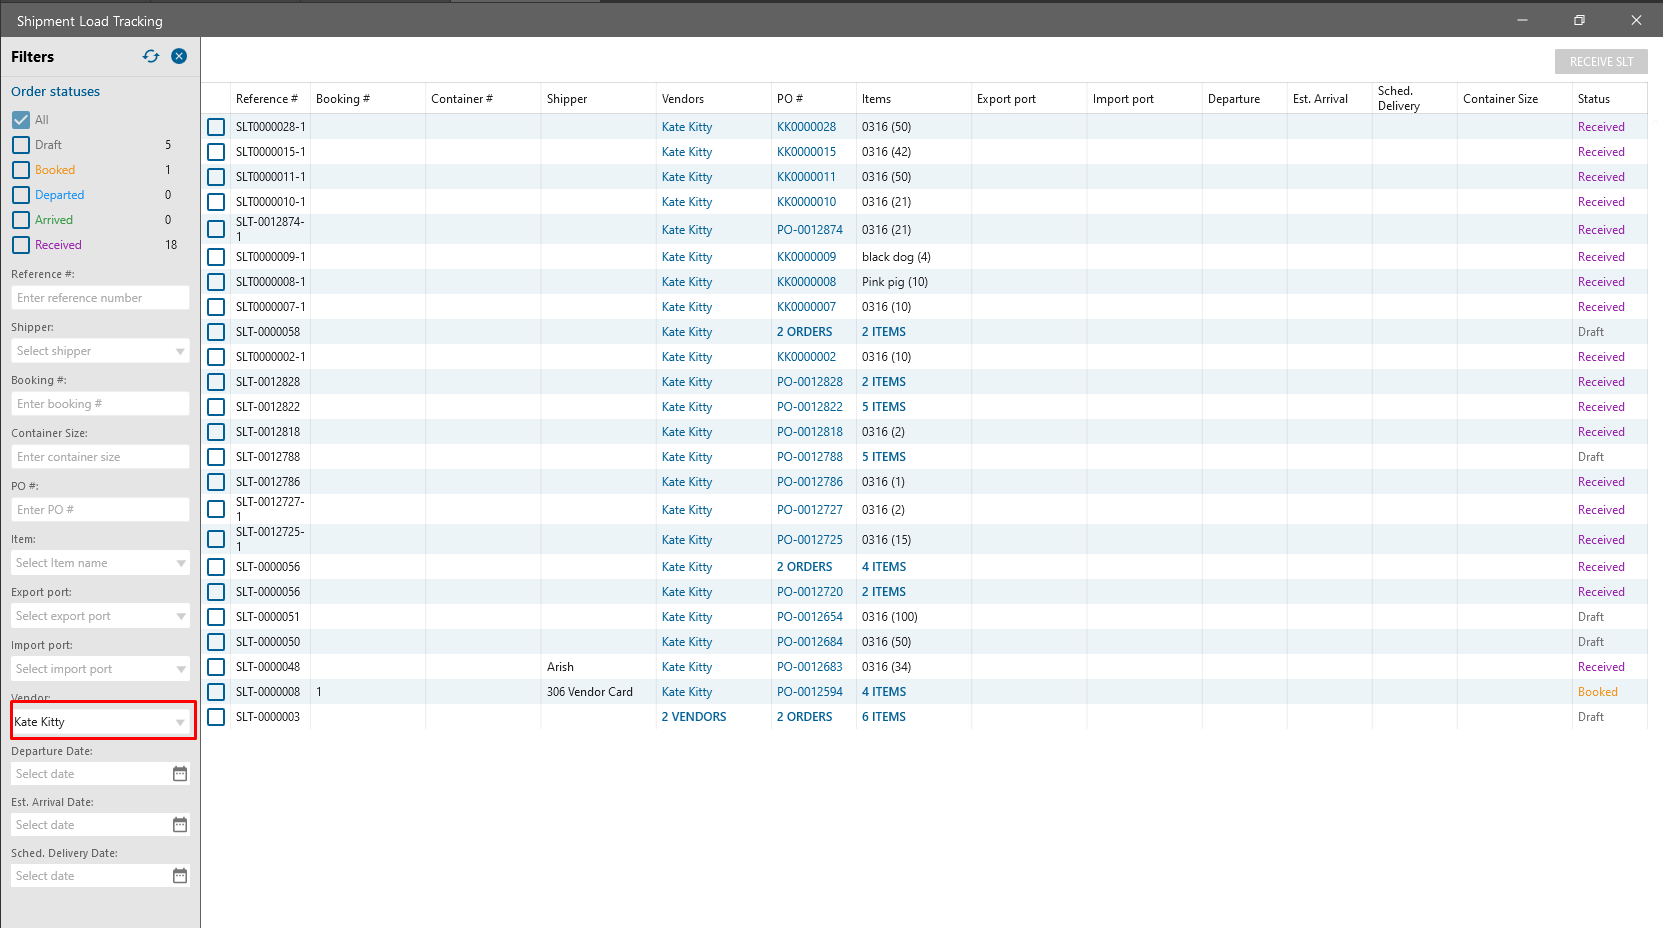
Task: Toggle the All order status checkbox
Action: point(21,120)
